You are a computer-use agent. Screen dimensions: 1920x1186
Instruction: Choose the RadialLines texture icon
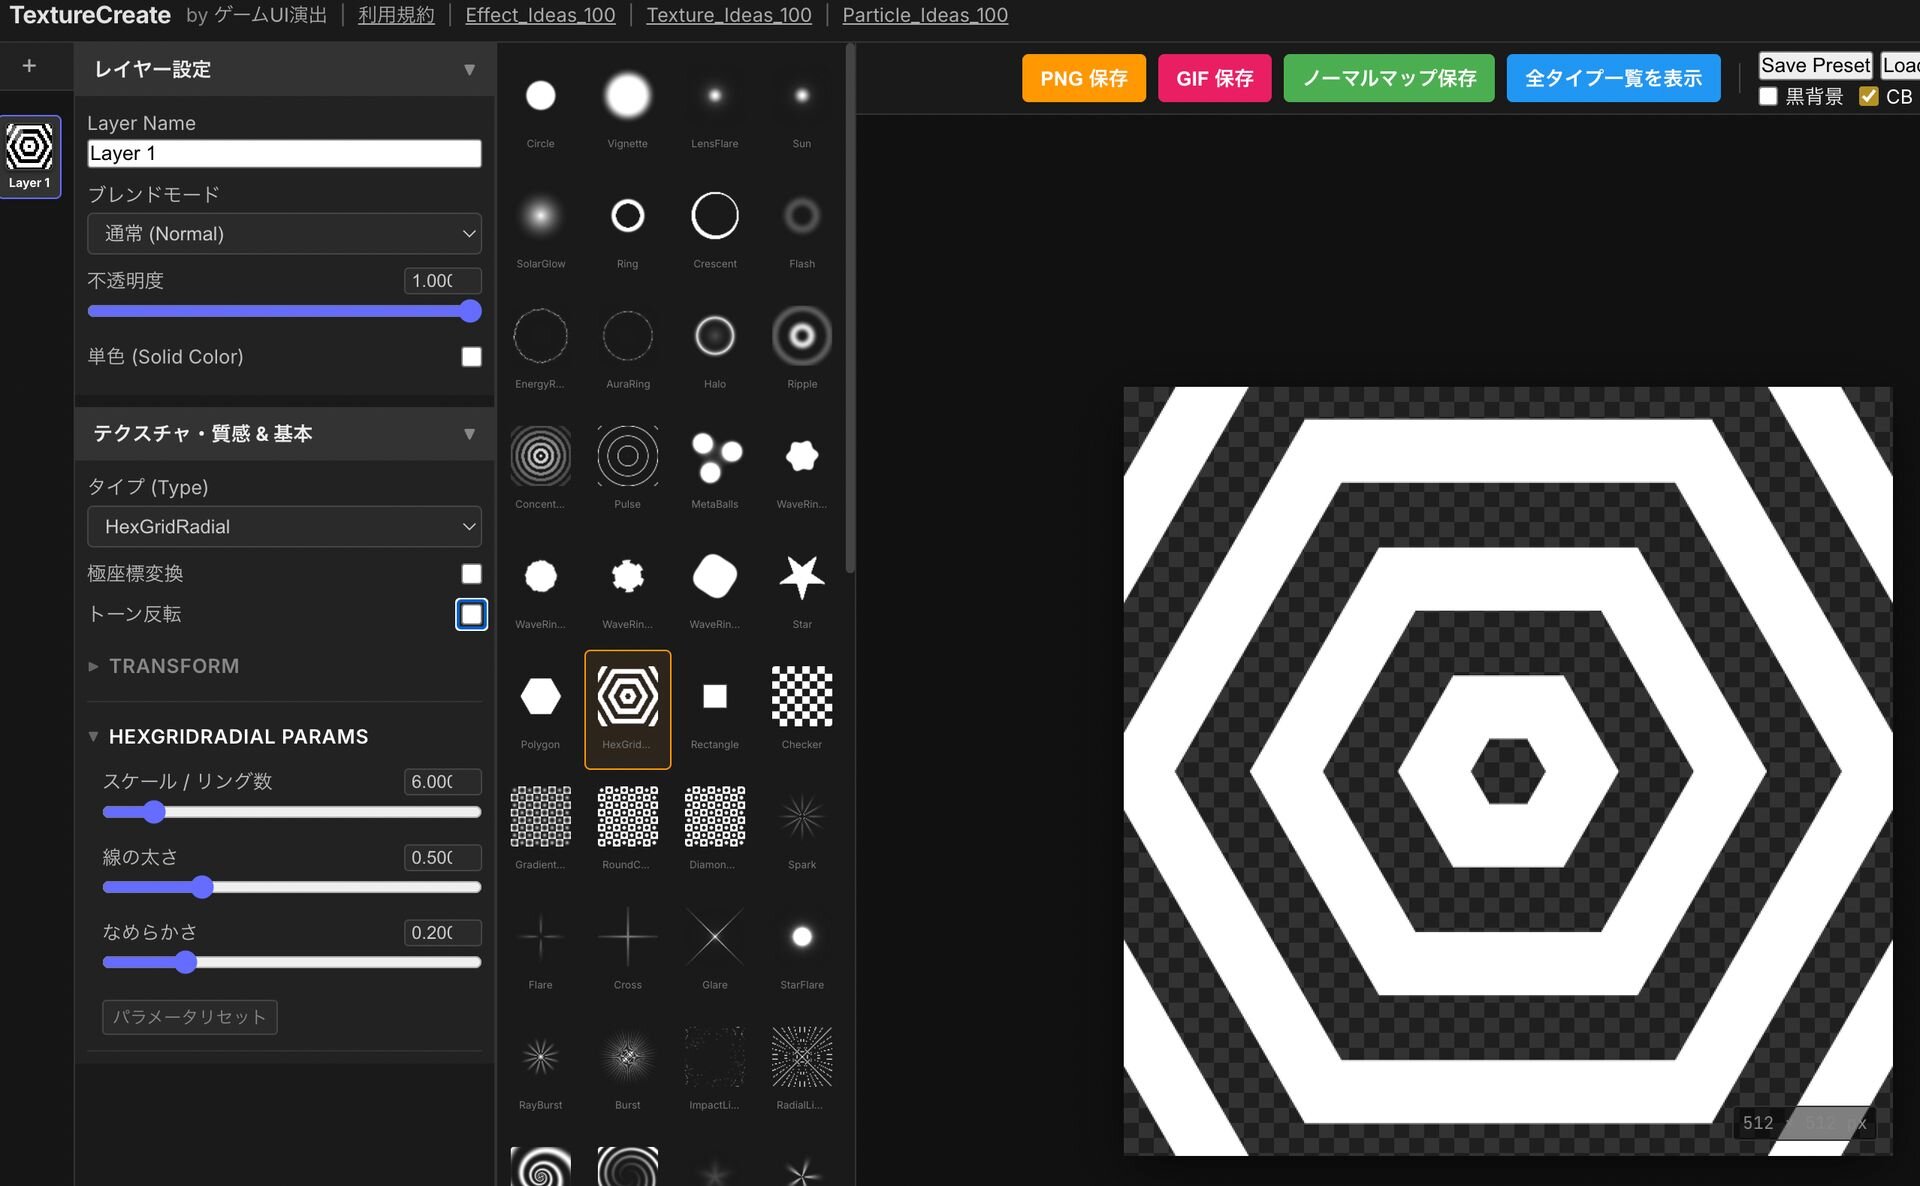801,1057
